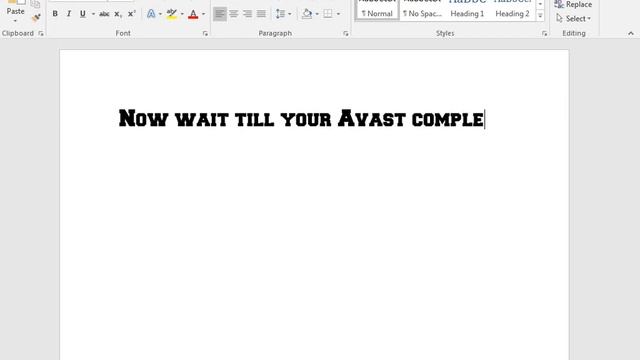Viewport: 640px width, 360px height.
Task: Open the highlight color dropdown arrow
Action: 182,14
